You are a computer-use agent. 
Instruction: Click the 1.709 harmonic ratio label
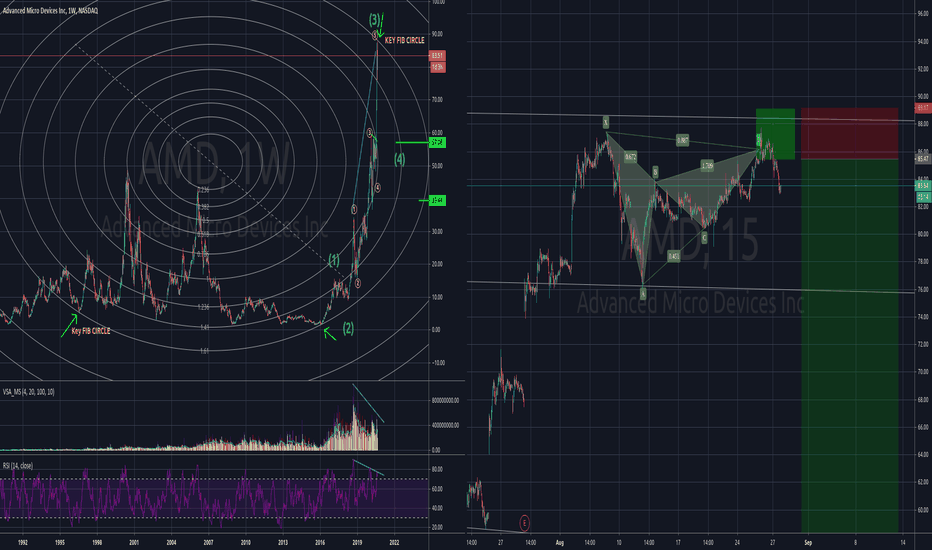[707, 165]
